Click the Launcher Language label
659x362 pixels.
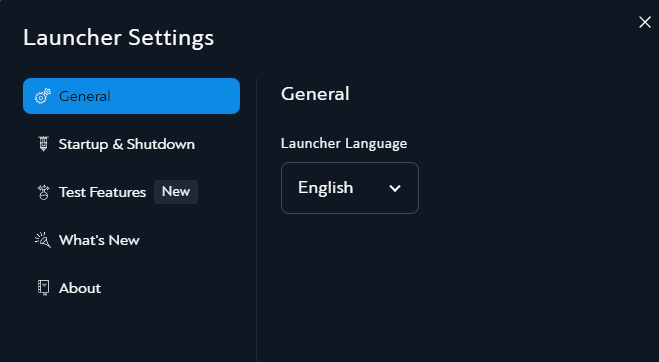tap(344, 143)
